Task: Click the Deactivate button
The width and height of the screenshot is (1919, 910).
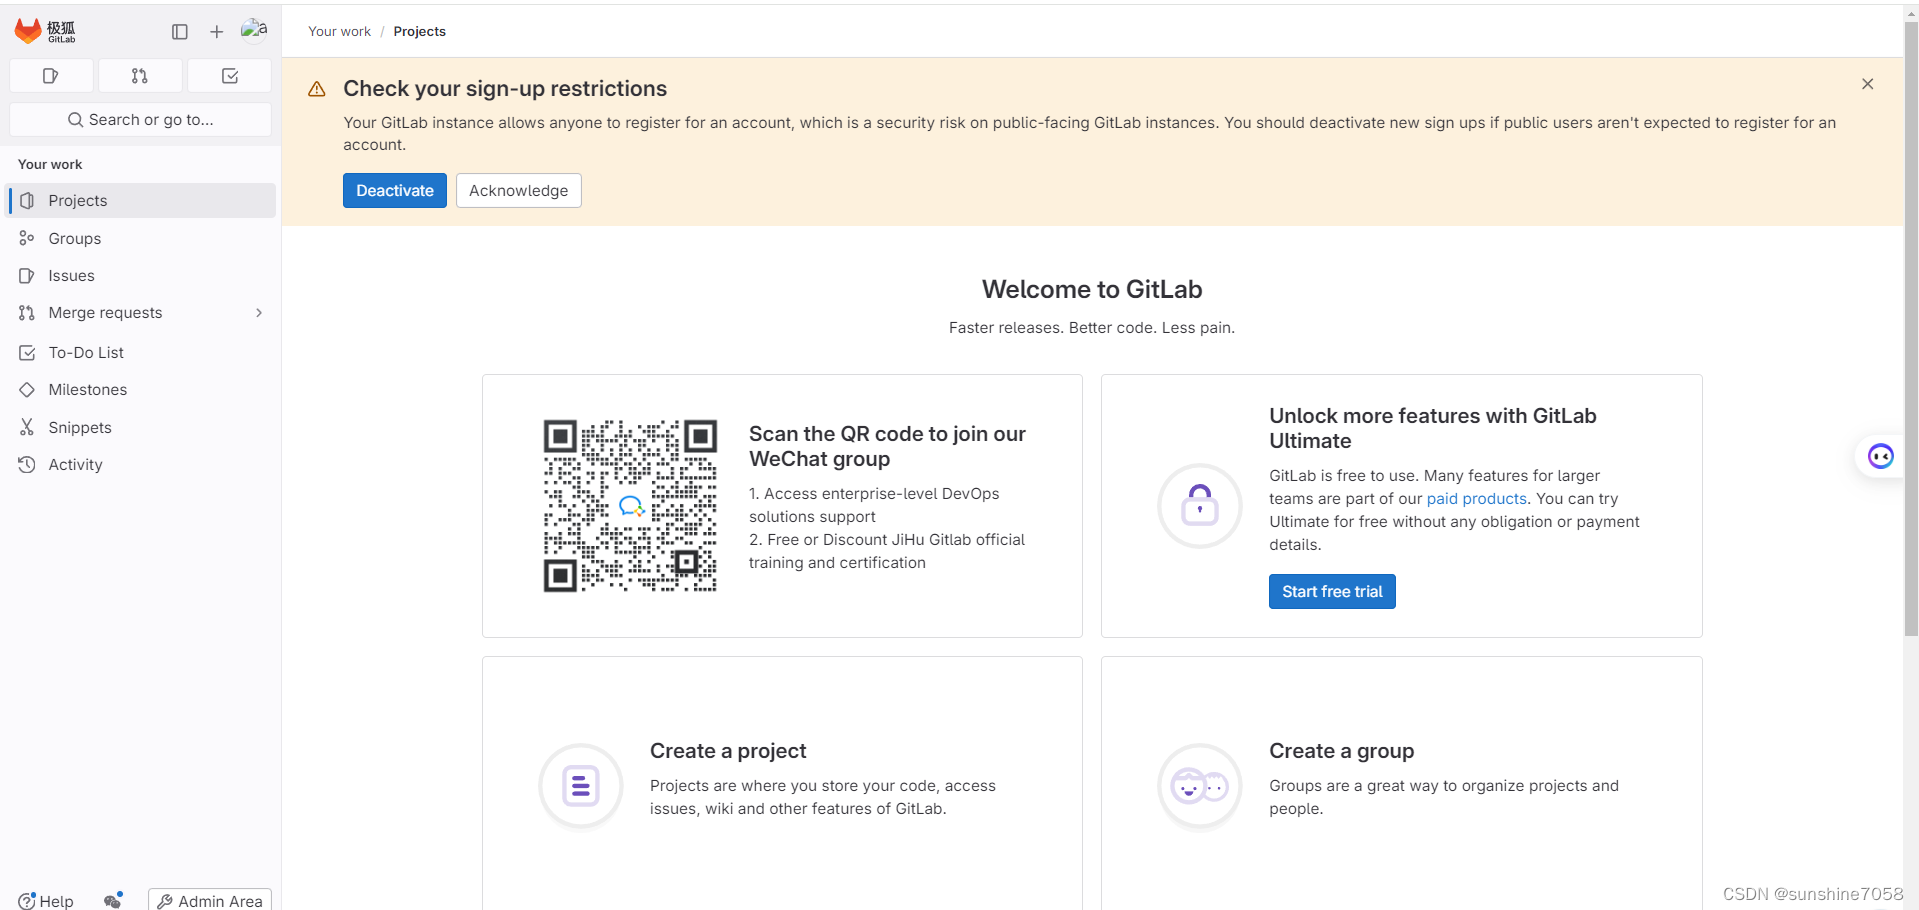Action: [395, 190]
